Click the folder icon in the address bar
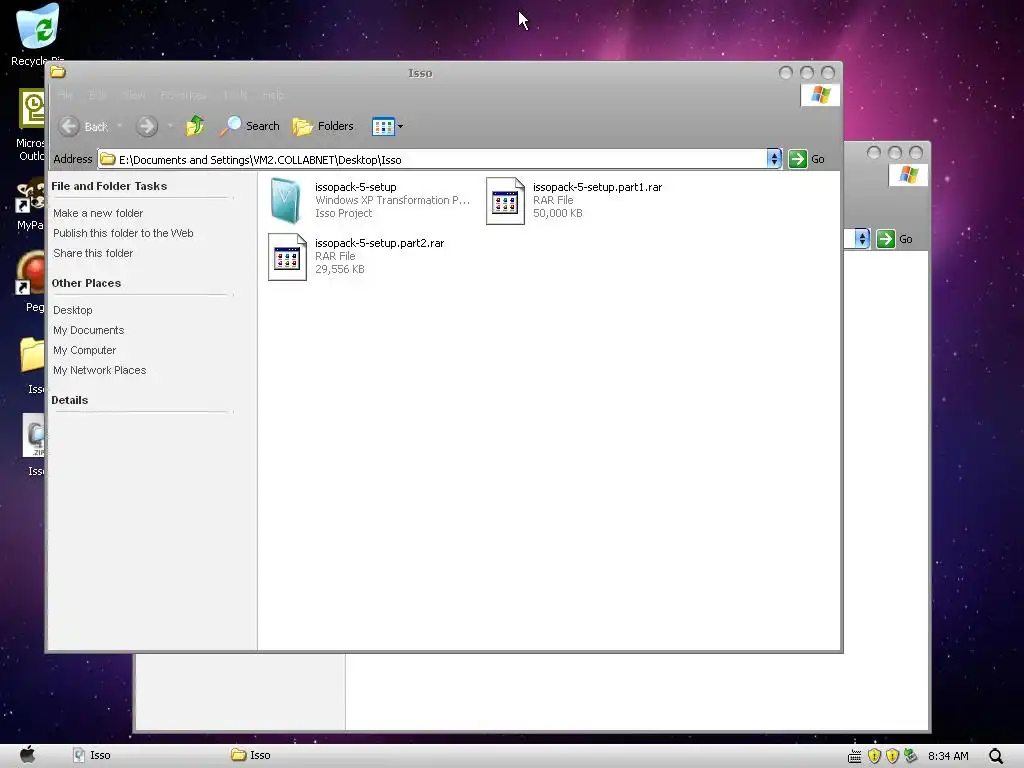The width and height of the screenshot is (1024, 768). point(108,159)
